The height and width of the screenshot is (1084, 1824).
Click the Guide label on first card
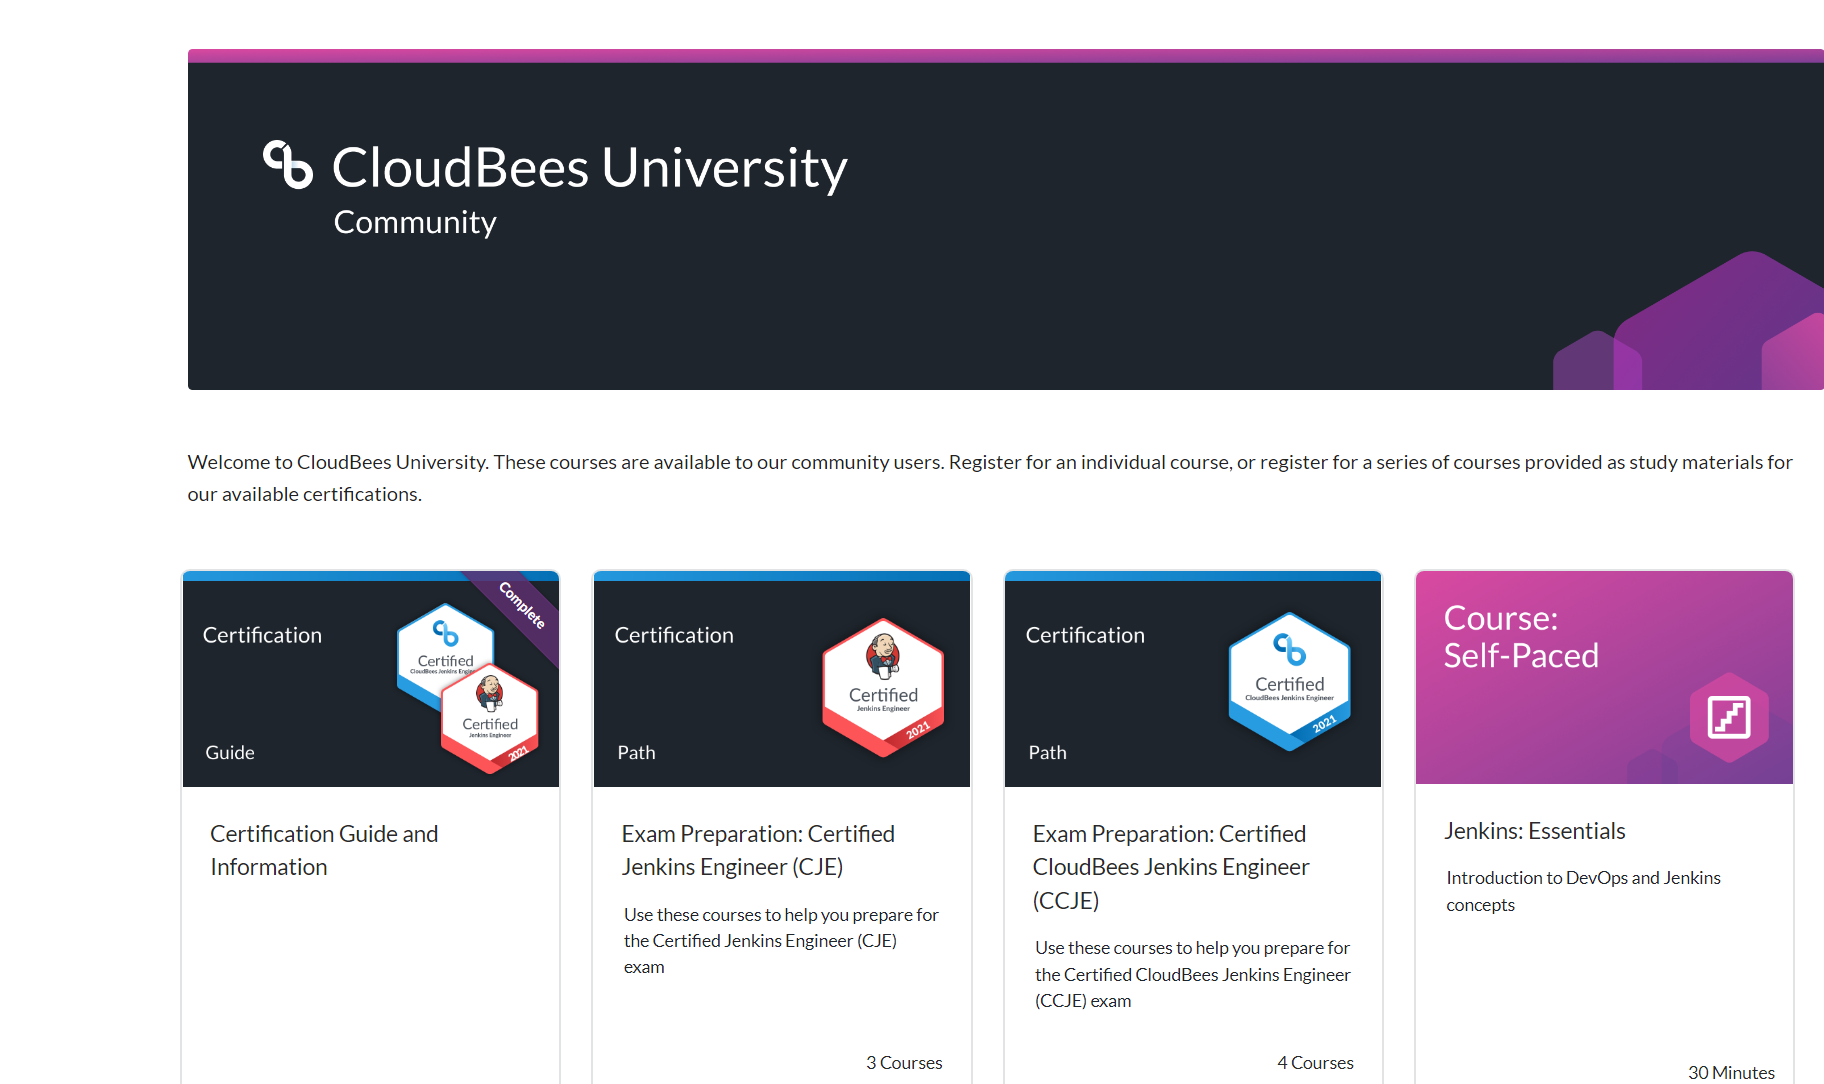[230, 752]
